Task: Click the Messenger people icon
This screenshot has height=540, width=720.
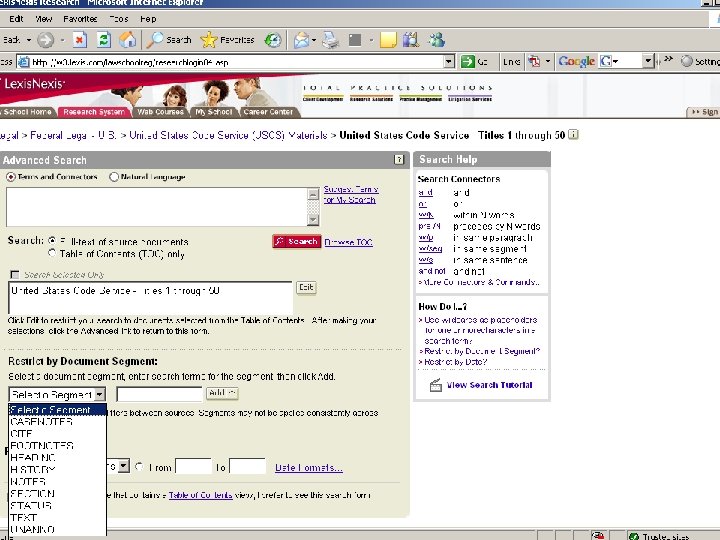Action: tap(437, 40)
